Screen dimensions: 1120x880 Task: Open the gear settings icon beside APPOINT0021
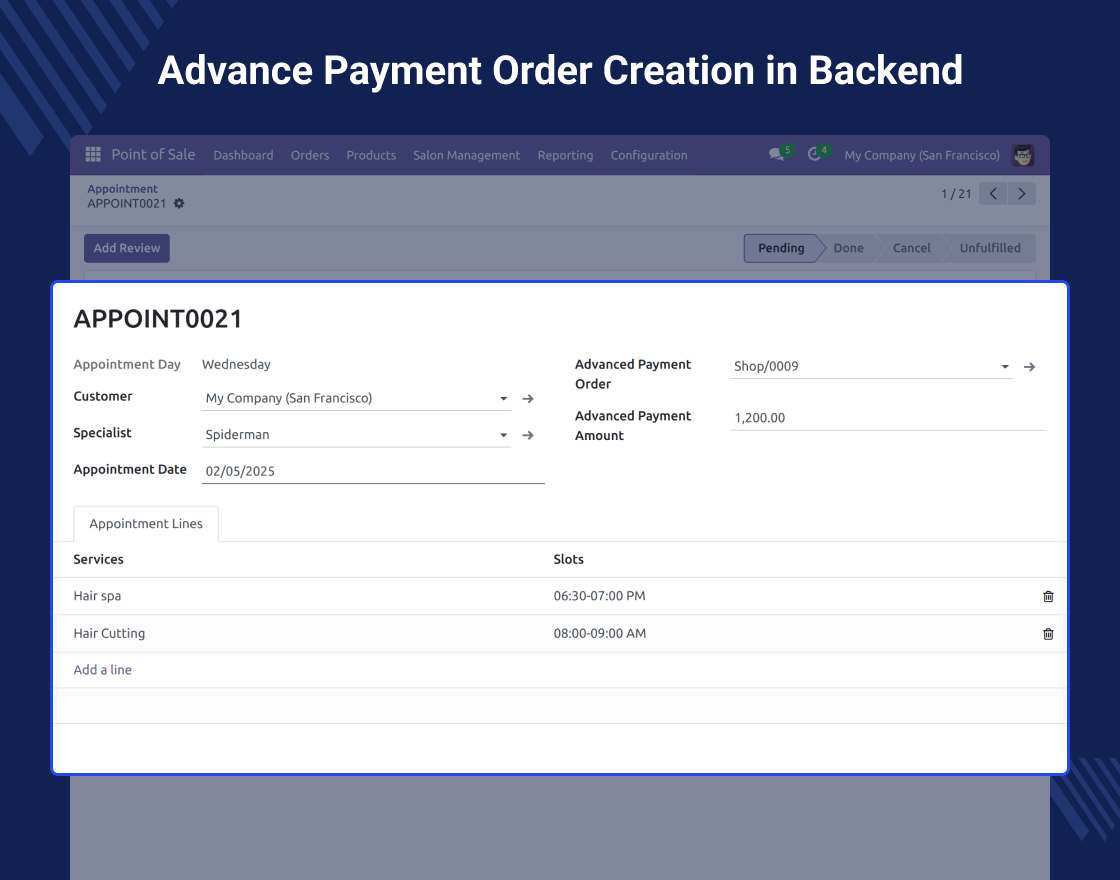pos(179,204)
